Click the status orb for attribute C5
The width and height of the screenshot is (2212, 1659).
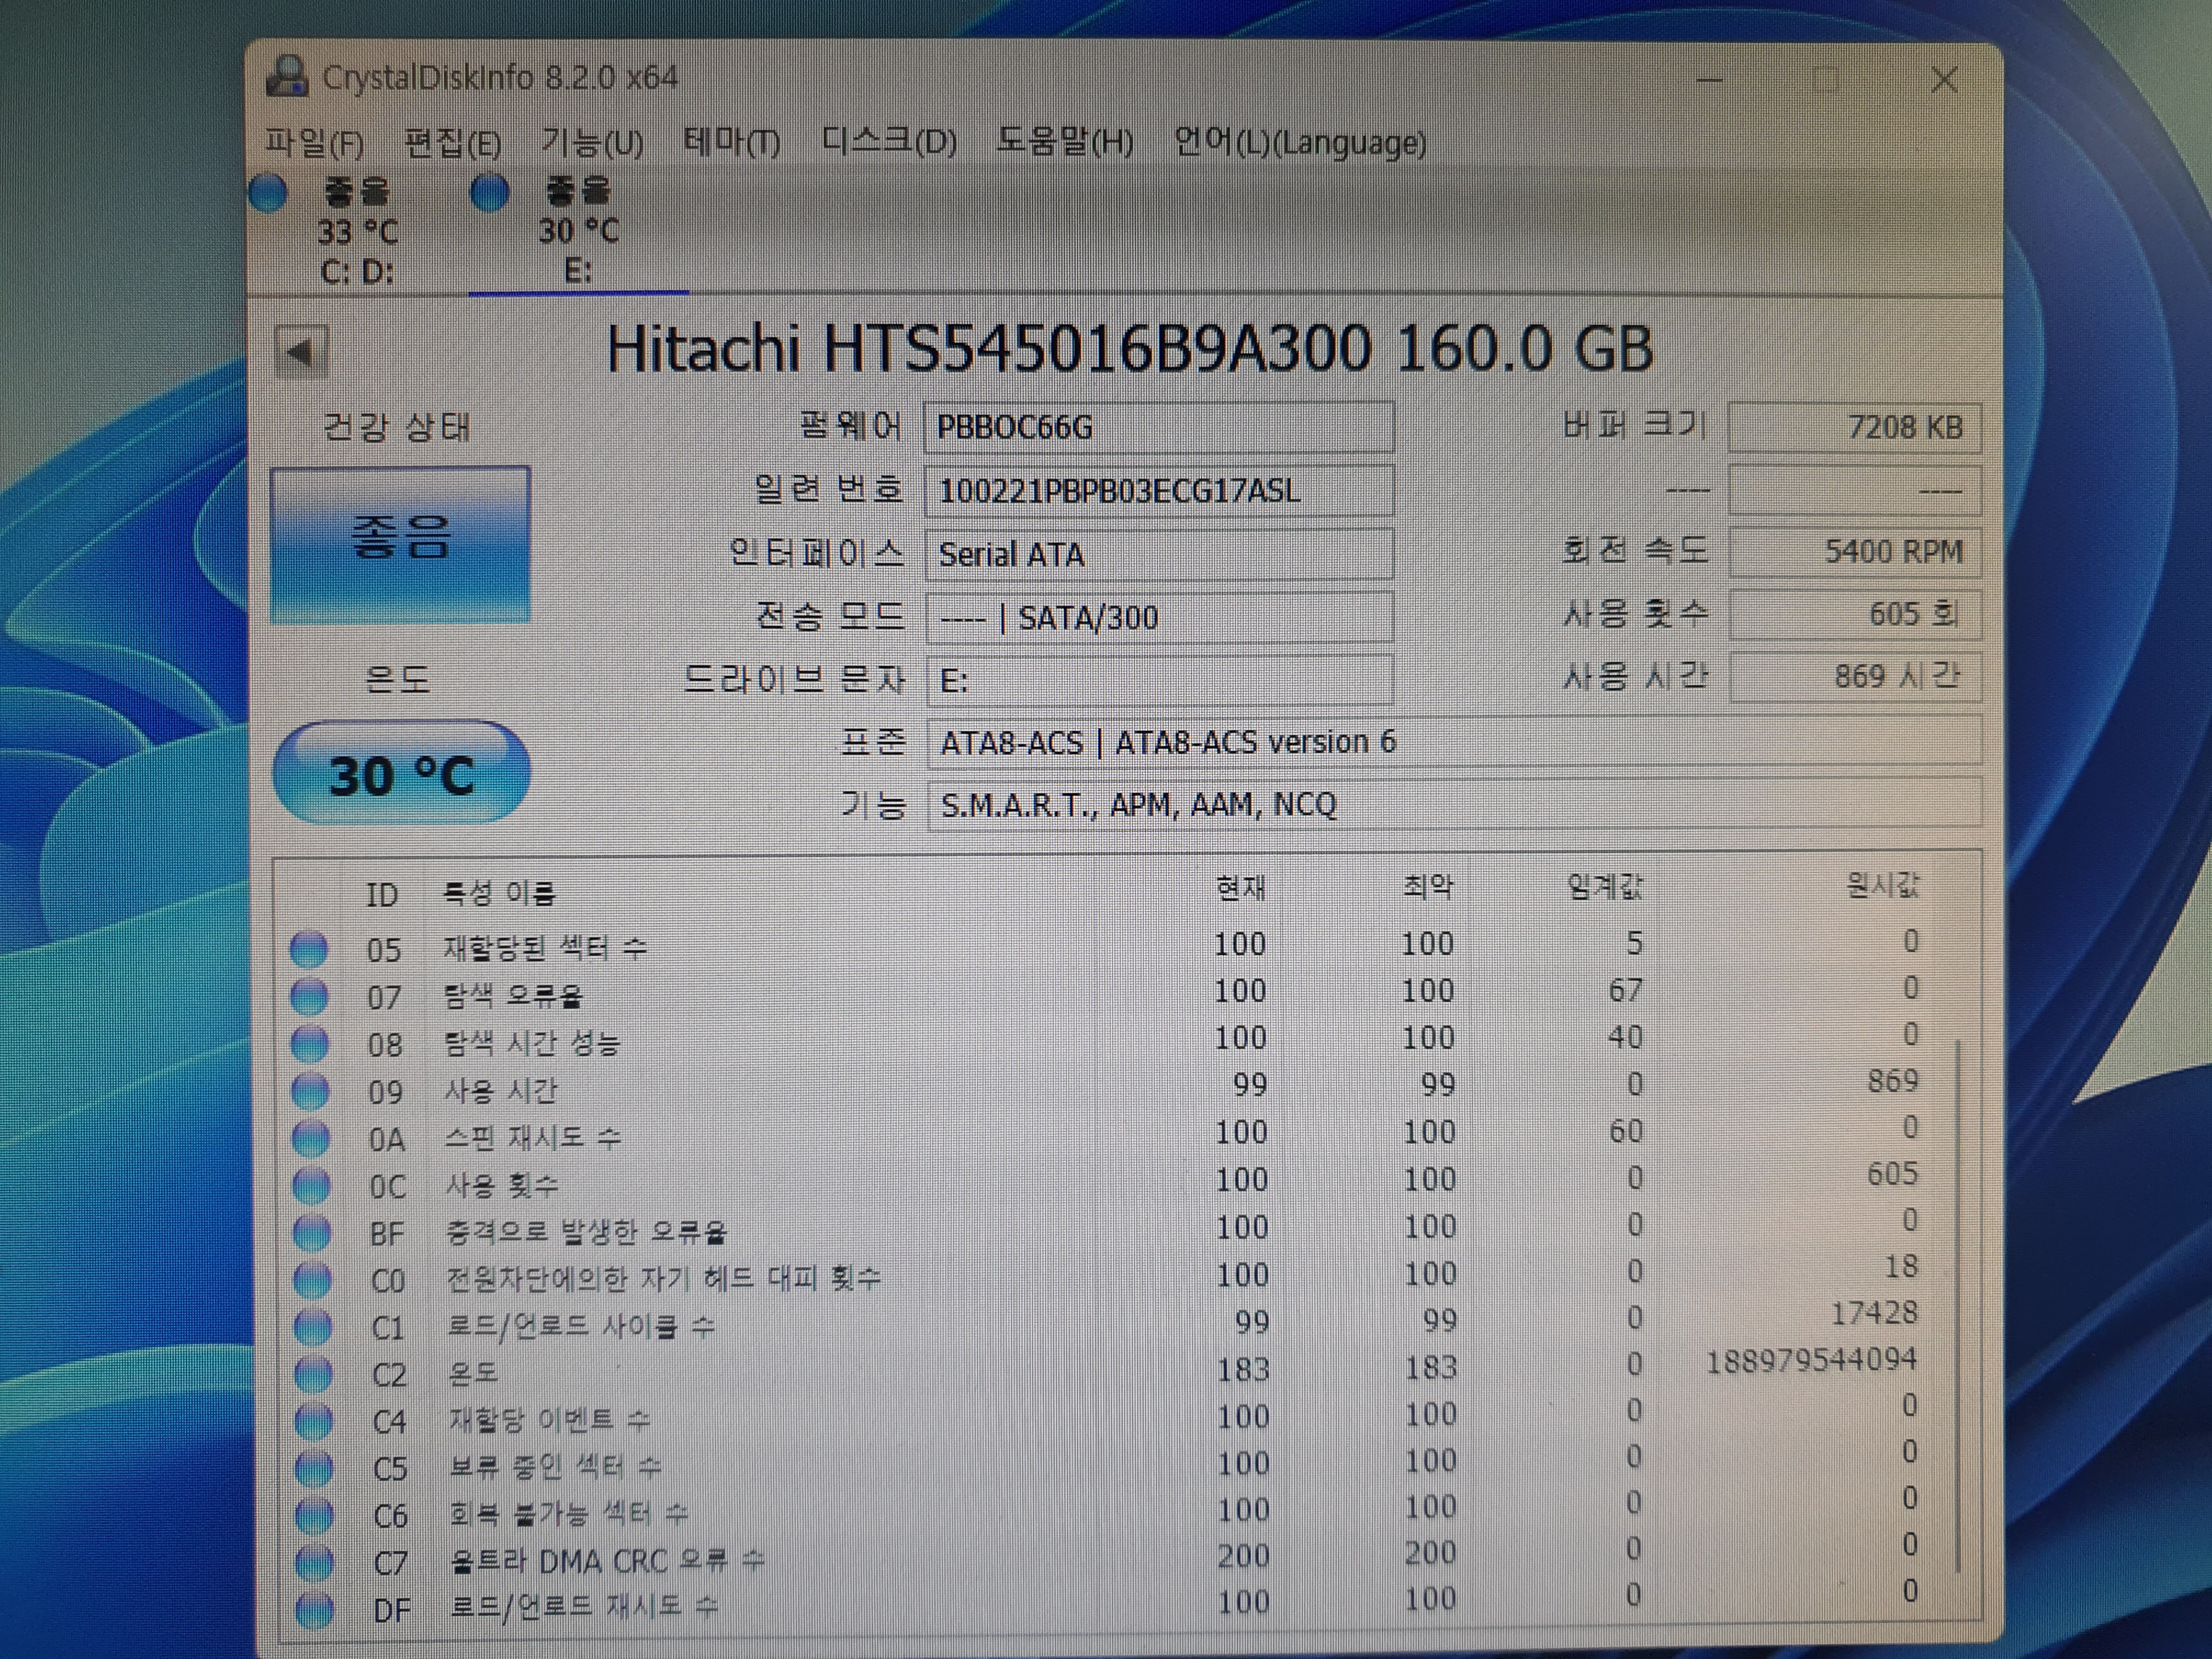(314, 1468)
